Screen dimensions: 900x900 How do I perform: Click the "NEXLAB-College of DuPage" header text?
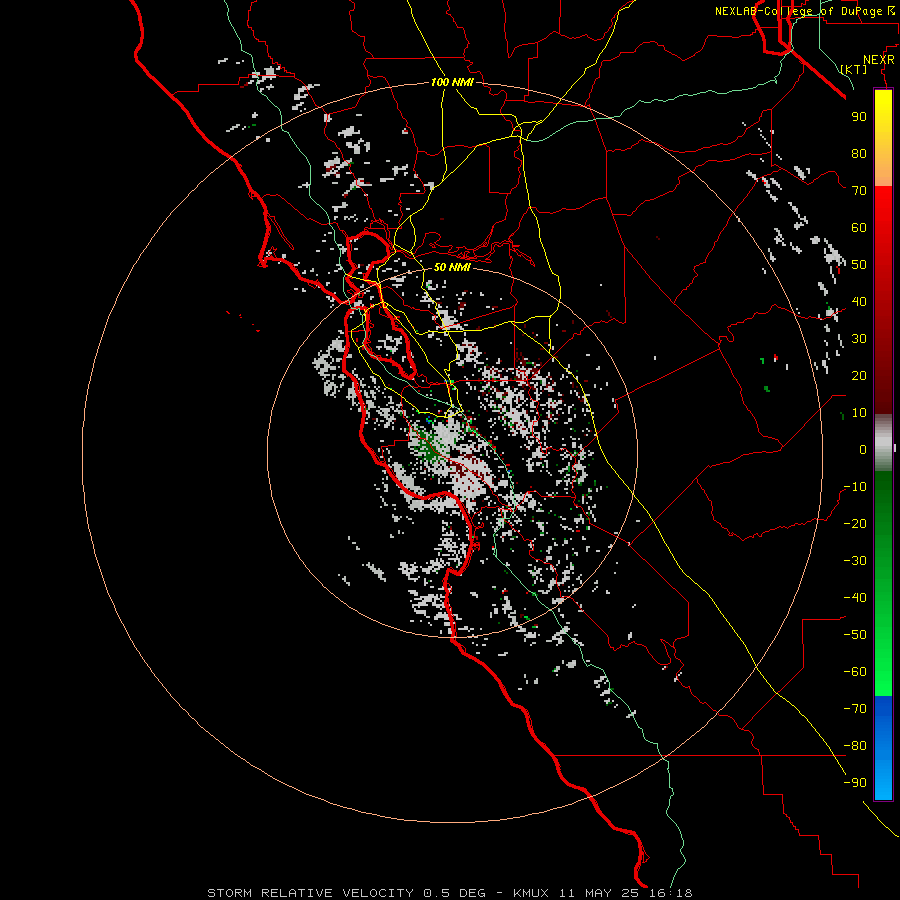[799, 11]
